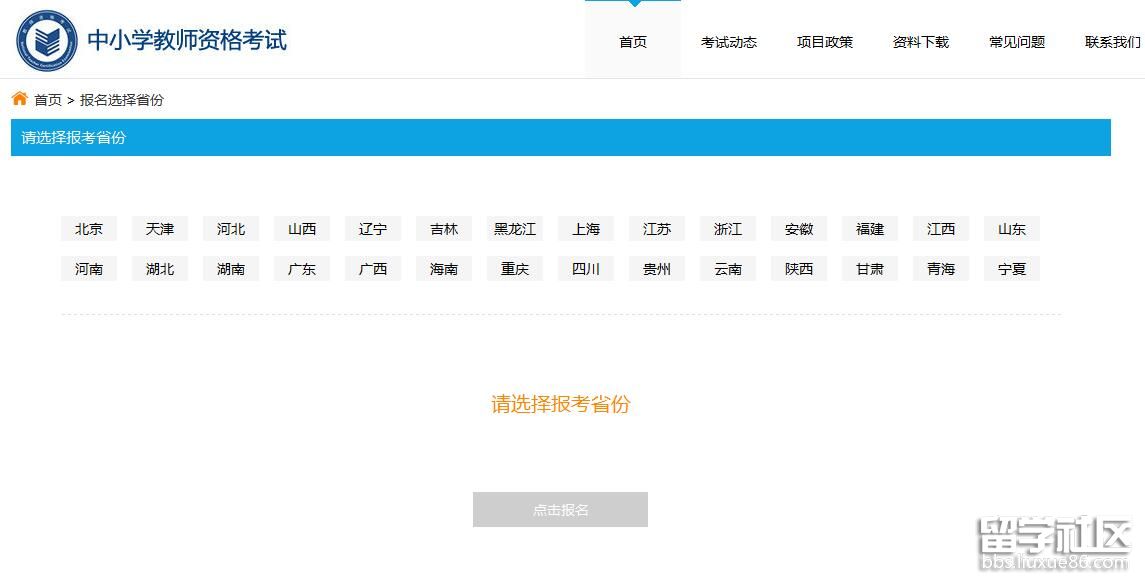The width and height of the screenshot is (1145, 584).
Task: Select 黑龙江 as the exam province
Action: tap(514, 228)
